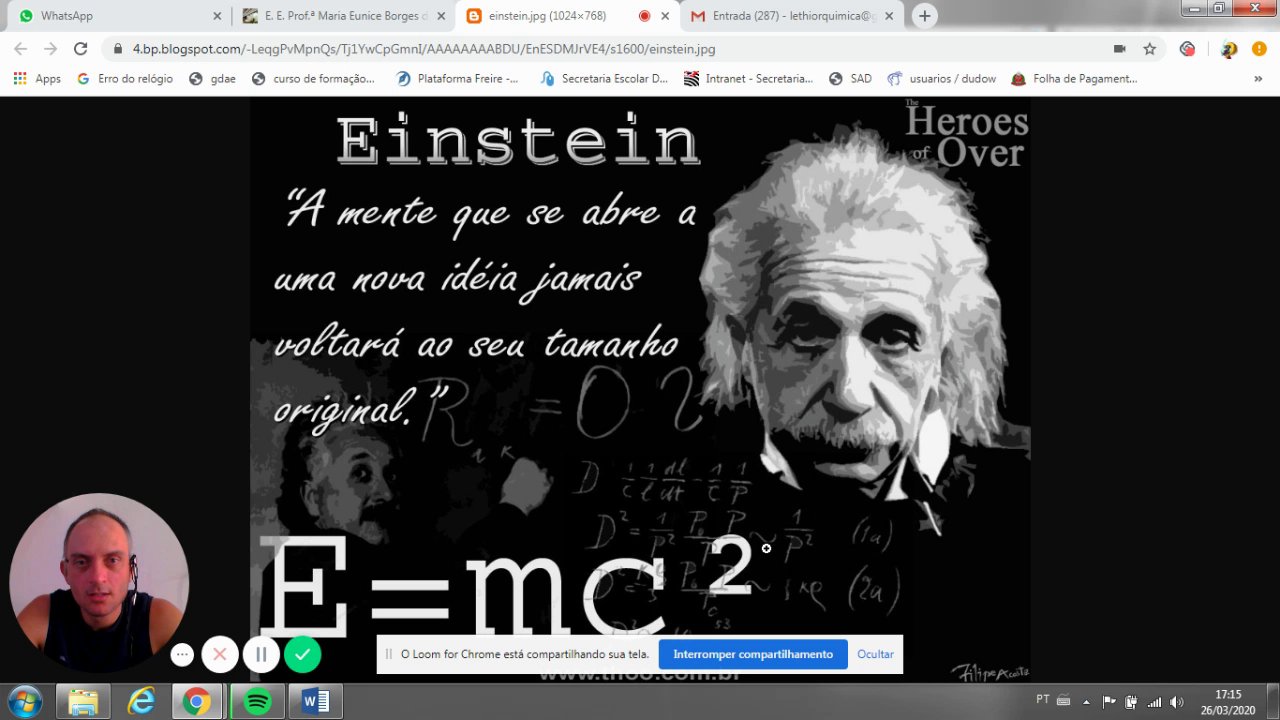The width and height of the screenshot is (1280, 720).
Task: Launch Internet Explorer from taskbar
Action: pos(141,702)
